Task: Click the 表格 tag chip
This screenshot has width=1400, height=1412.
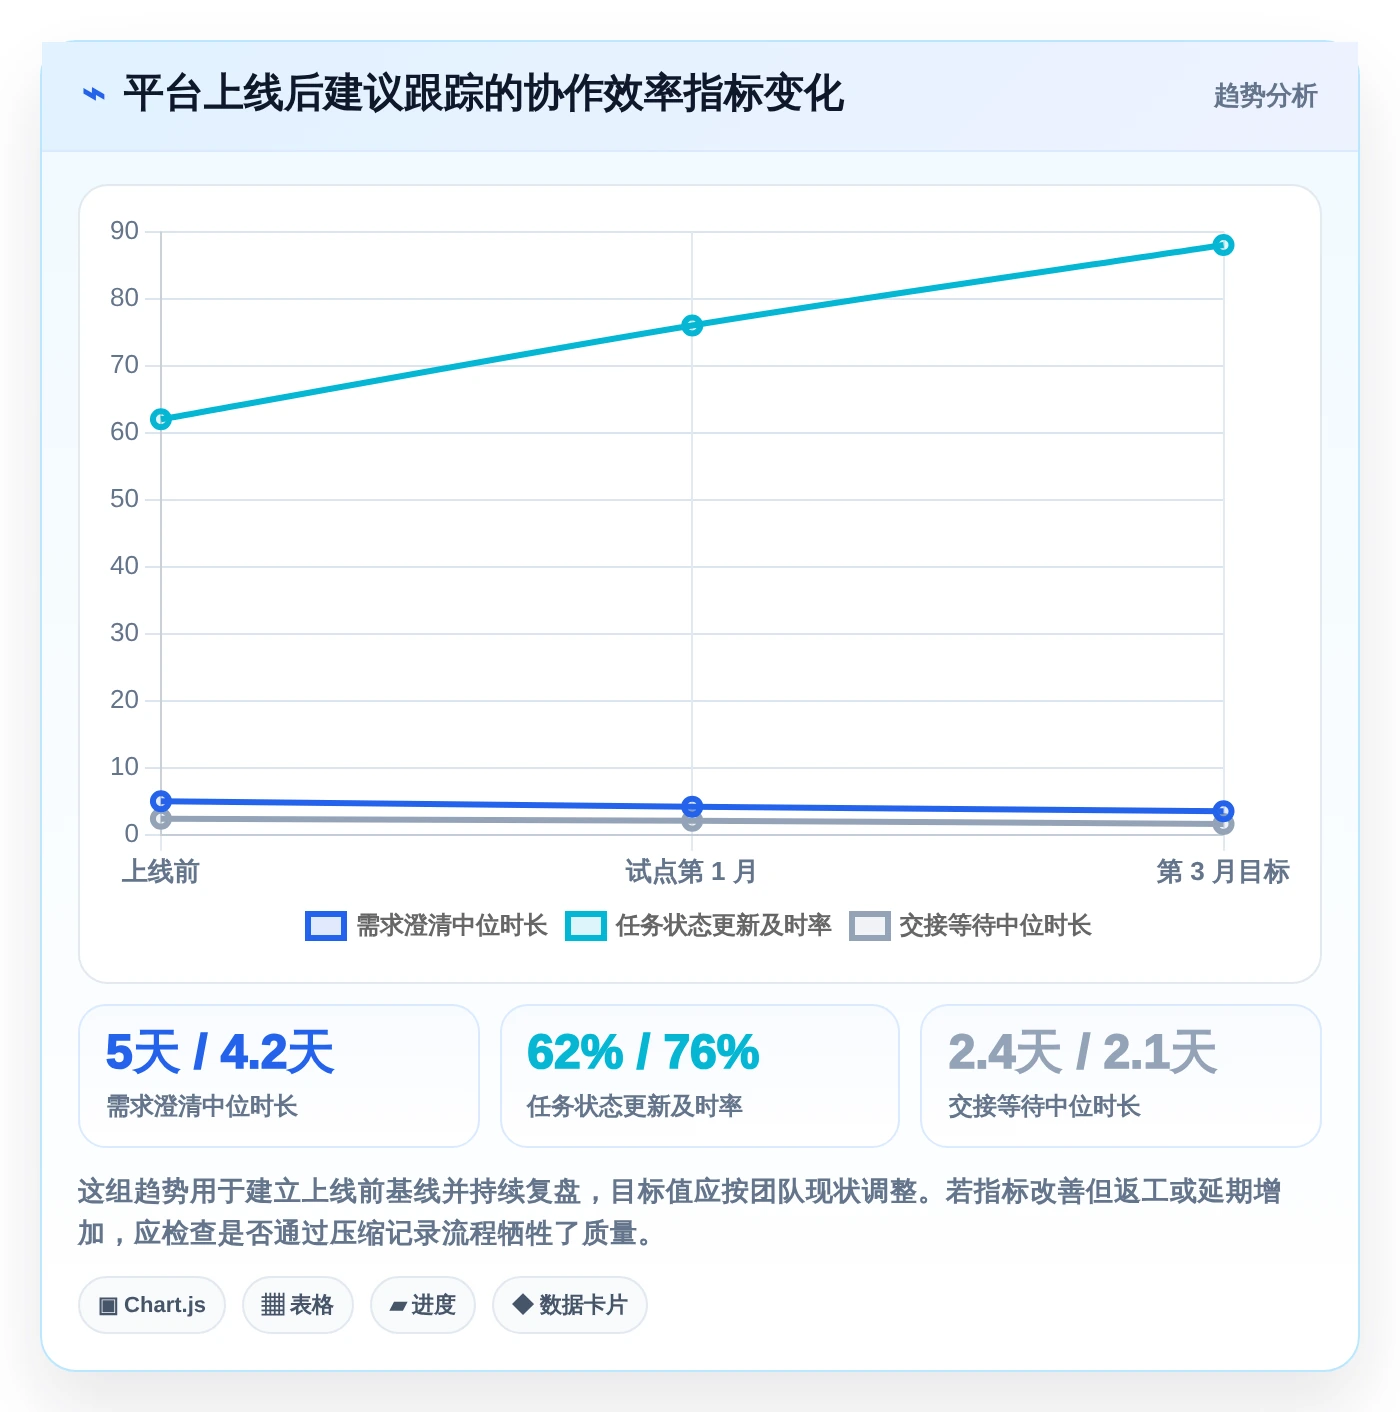Action: click(298, 1305)
